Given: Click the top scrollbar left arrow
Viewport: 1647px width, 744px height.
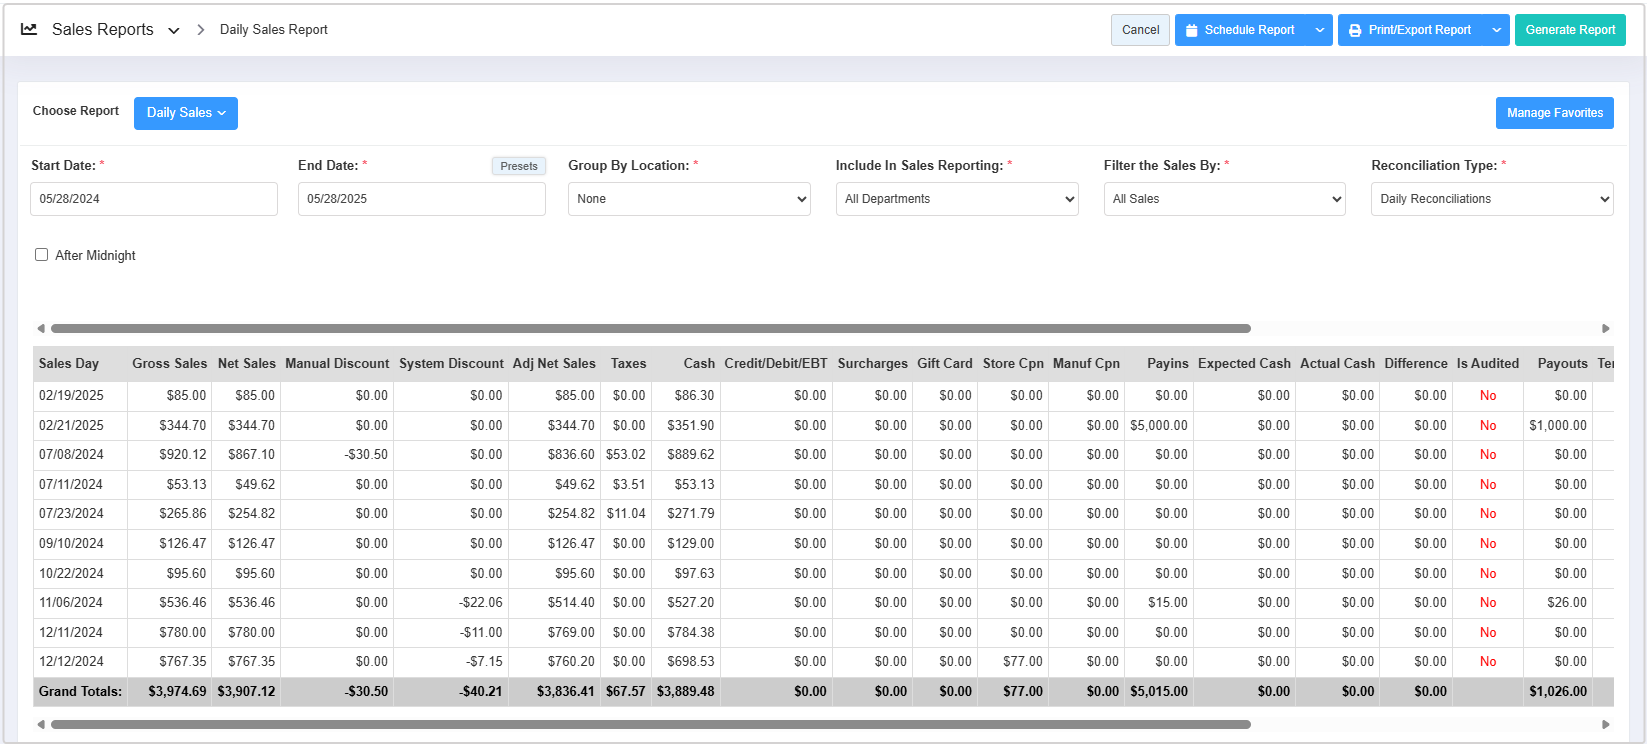Looking at the screenshot, I should [41, 328].
